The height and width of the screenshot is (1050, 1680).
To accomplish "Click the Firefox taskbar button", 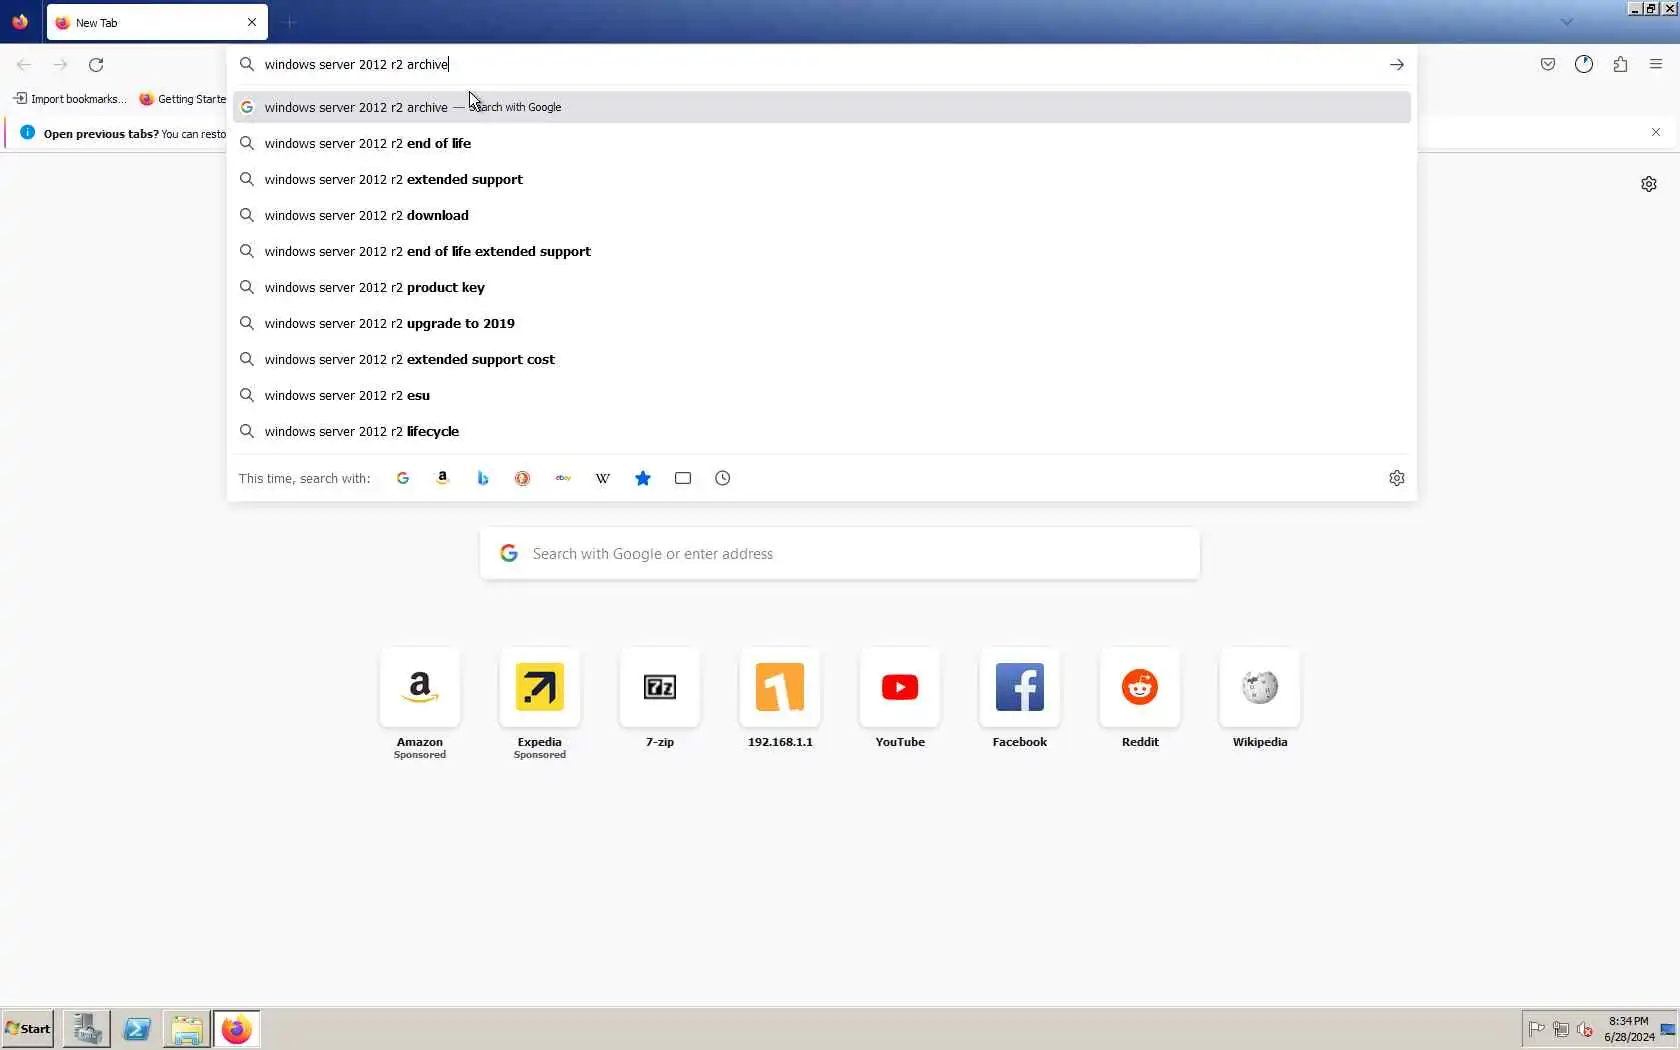I will pyautogui.click(x=237, y=1029).
